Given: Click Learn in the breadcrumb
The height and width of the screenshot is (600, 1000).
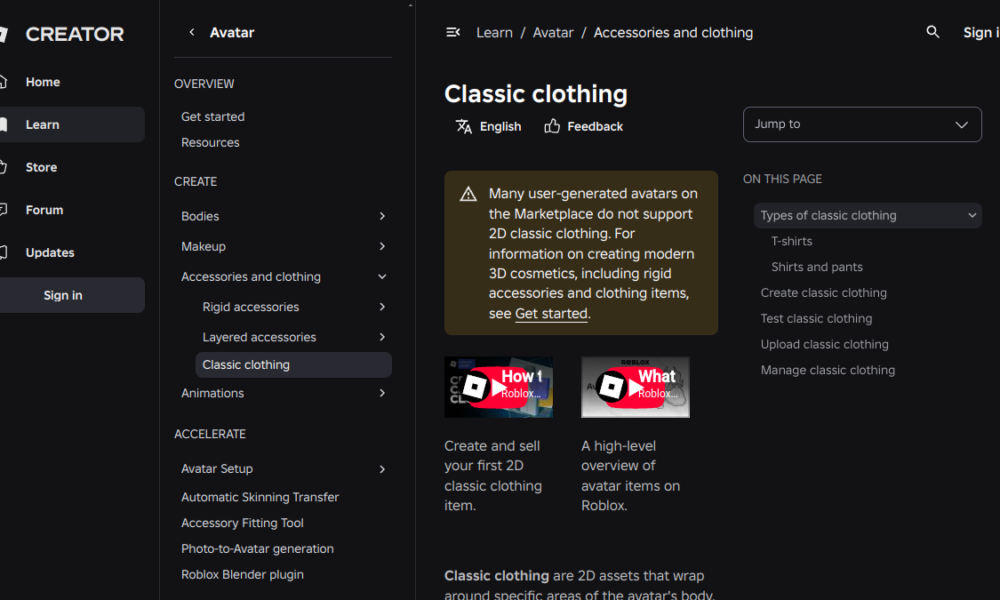Looking at the screenshot, I should click(494, 33).
